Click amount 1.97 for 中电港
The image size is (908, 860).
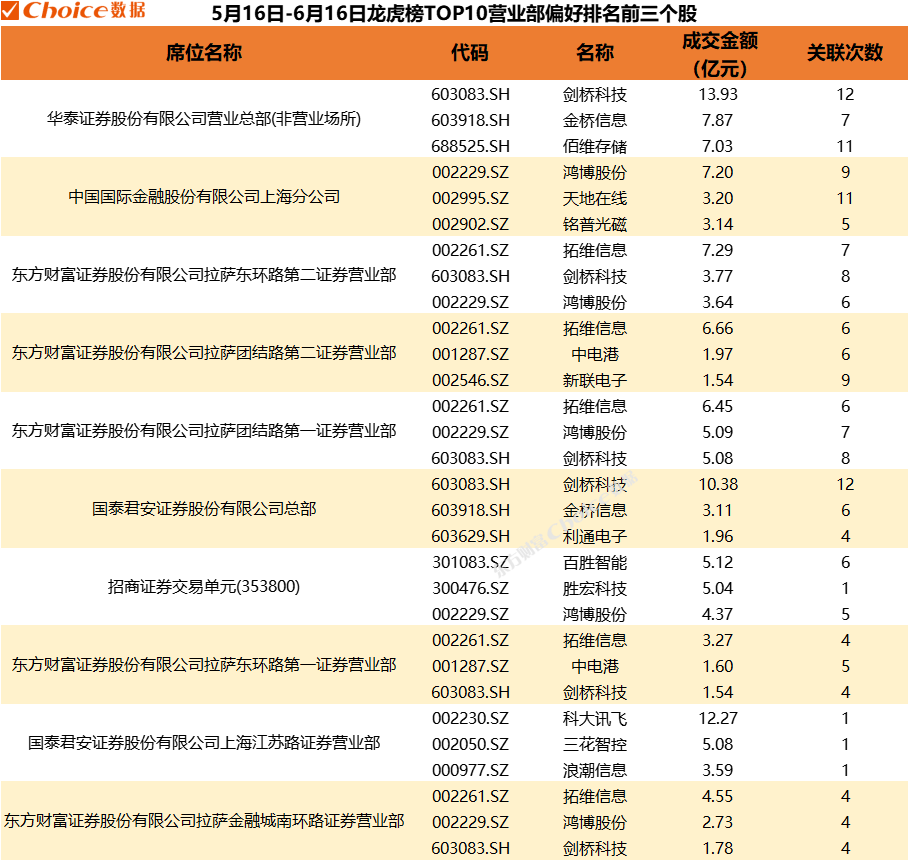718,354
